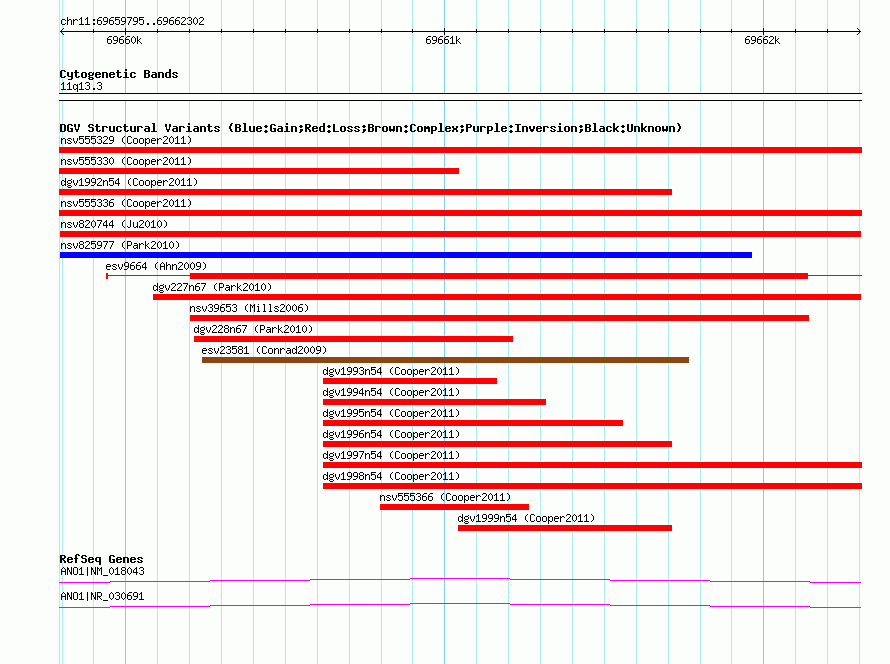Click the 69661k ruler tick label
Viewport: 890px width, 664px height.
point(443,40)
